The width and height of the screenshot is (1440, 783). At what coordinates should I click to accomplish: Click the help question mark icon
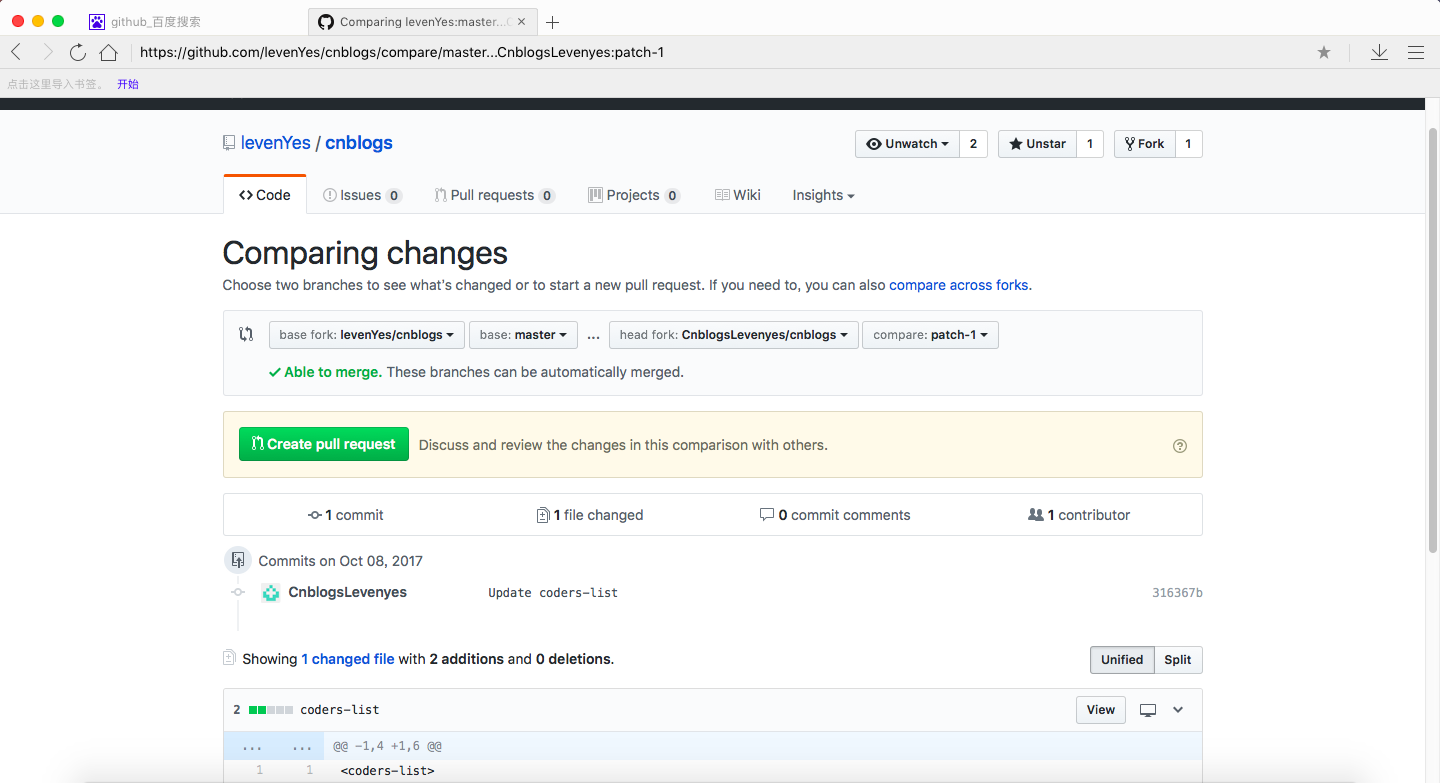[x=1180, y=446]
